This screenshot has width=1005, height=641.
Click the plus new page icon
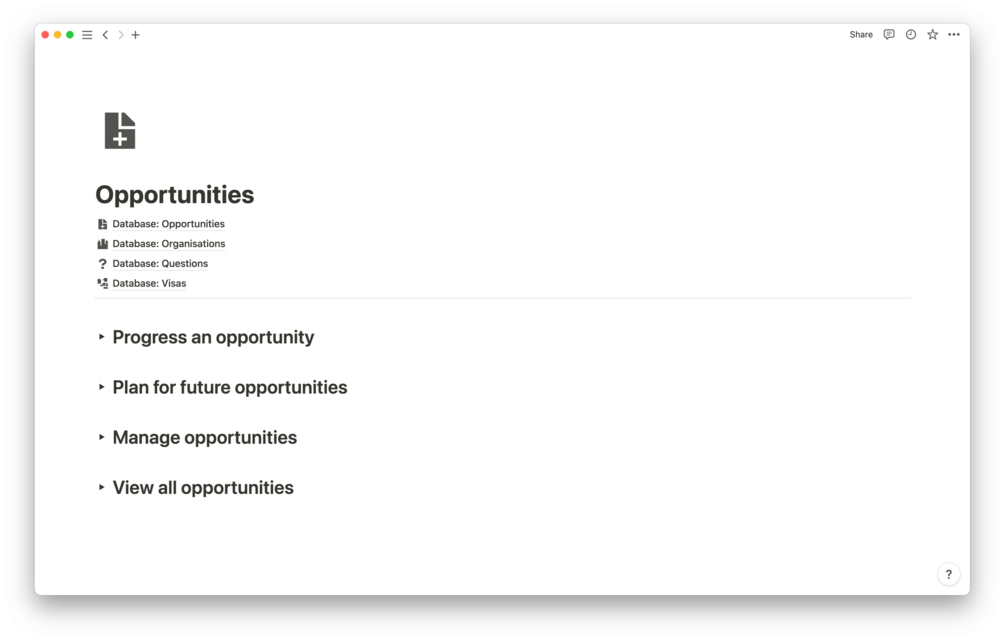click(136, 35)
